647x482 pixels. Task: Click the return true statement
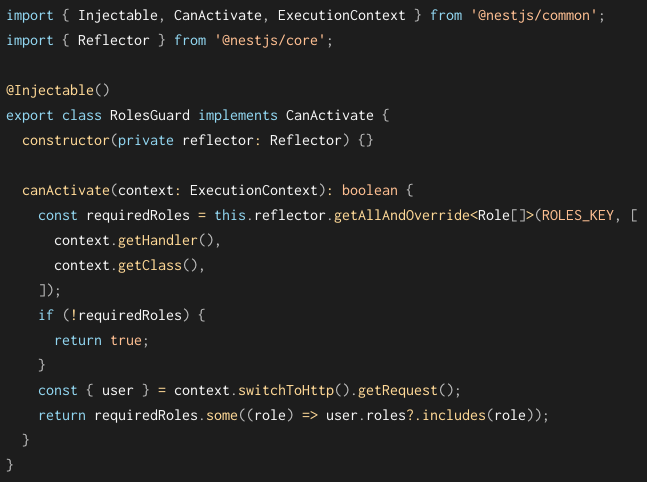(98, 340)
